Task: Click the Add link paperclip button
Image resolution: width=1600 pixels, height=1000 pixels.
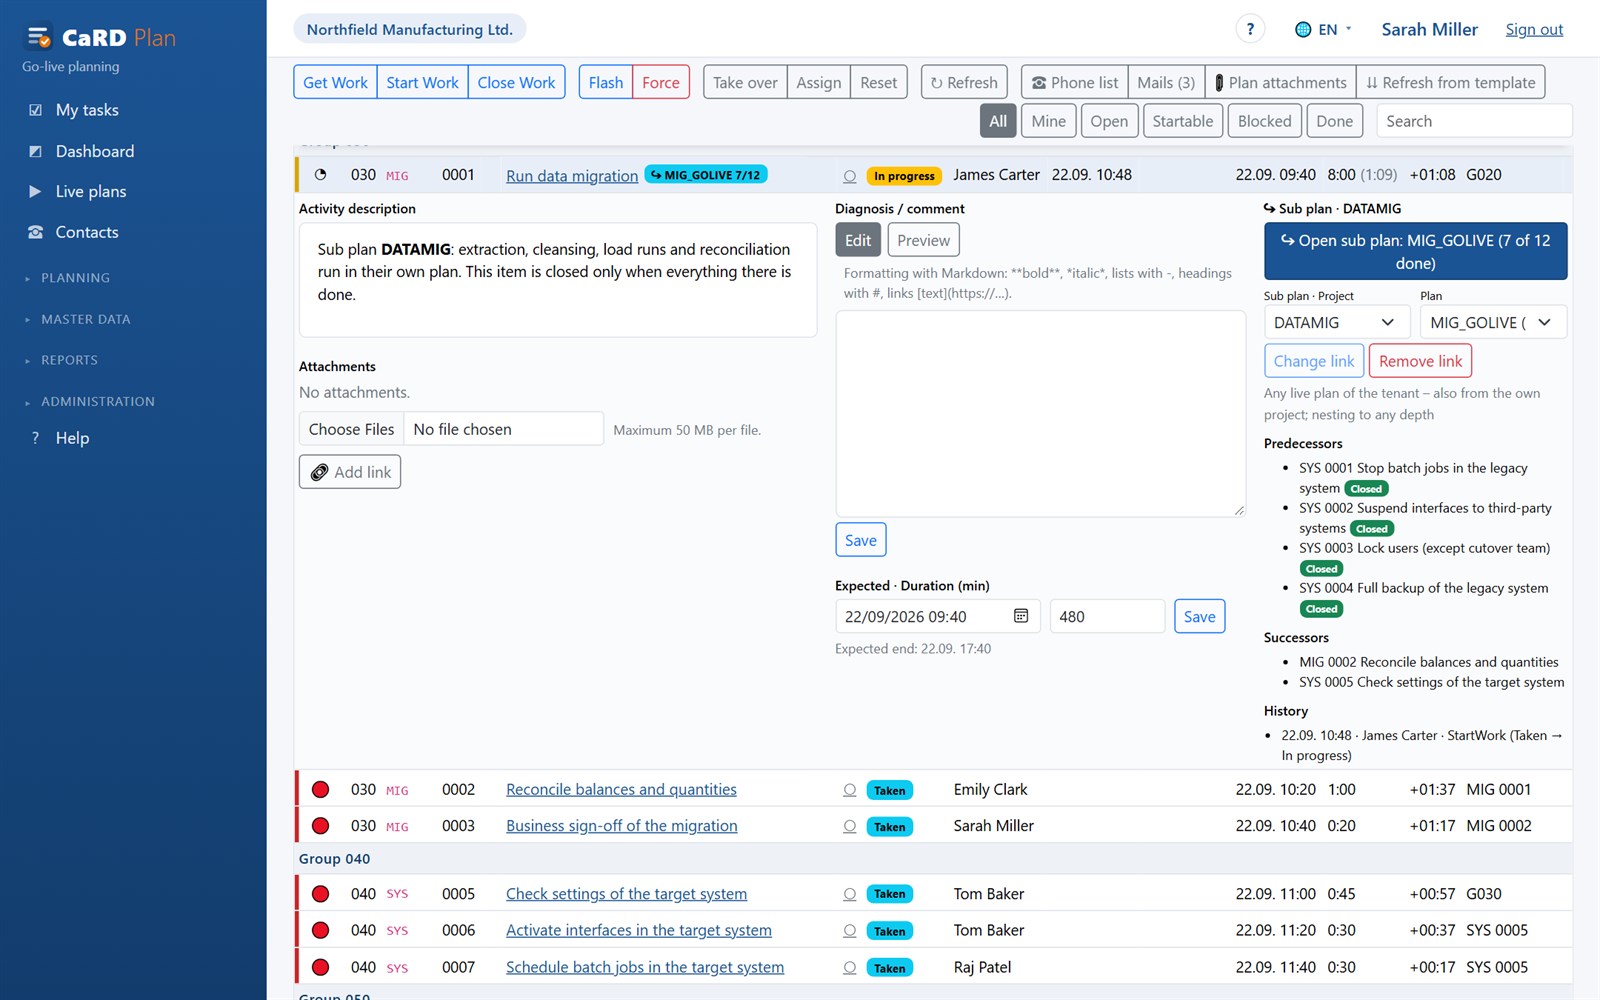Action: pos(350,472)
